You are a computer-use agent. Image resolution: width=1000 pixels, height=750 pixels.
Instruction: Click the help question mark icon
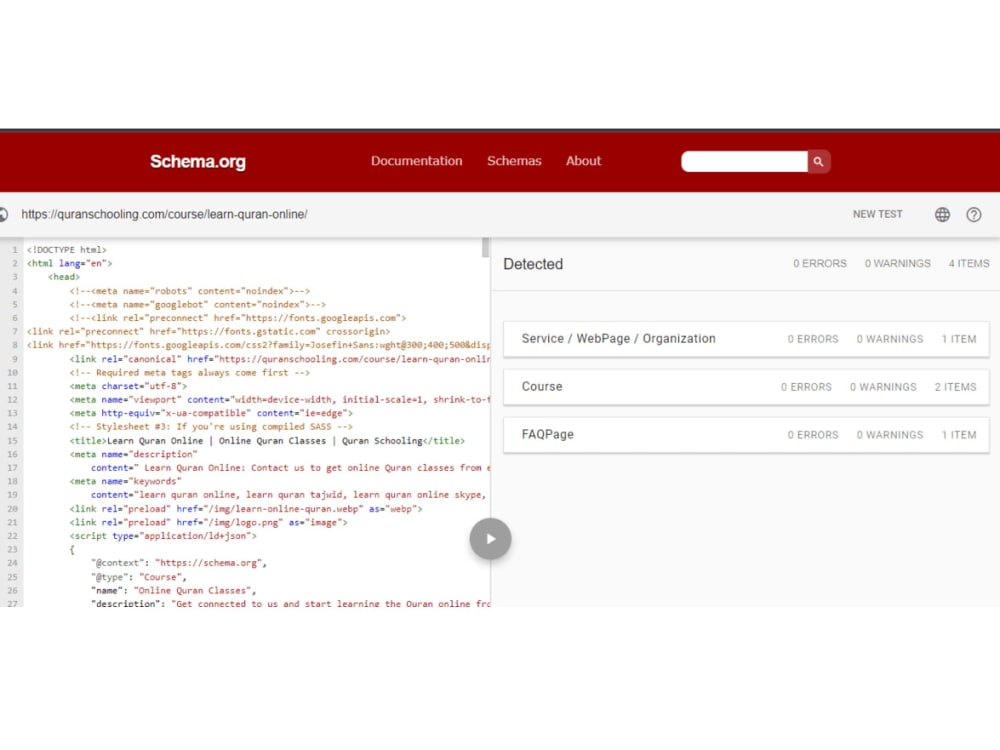pos(974,214)
